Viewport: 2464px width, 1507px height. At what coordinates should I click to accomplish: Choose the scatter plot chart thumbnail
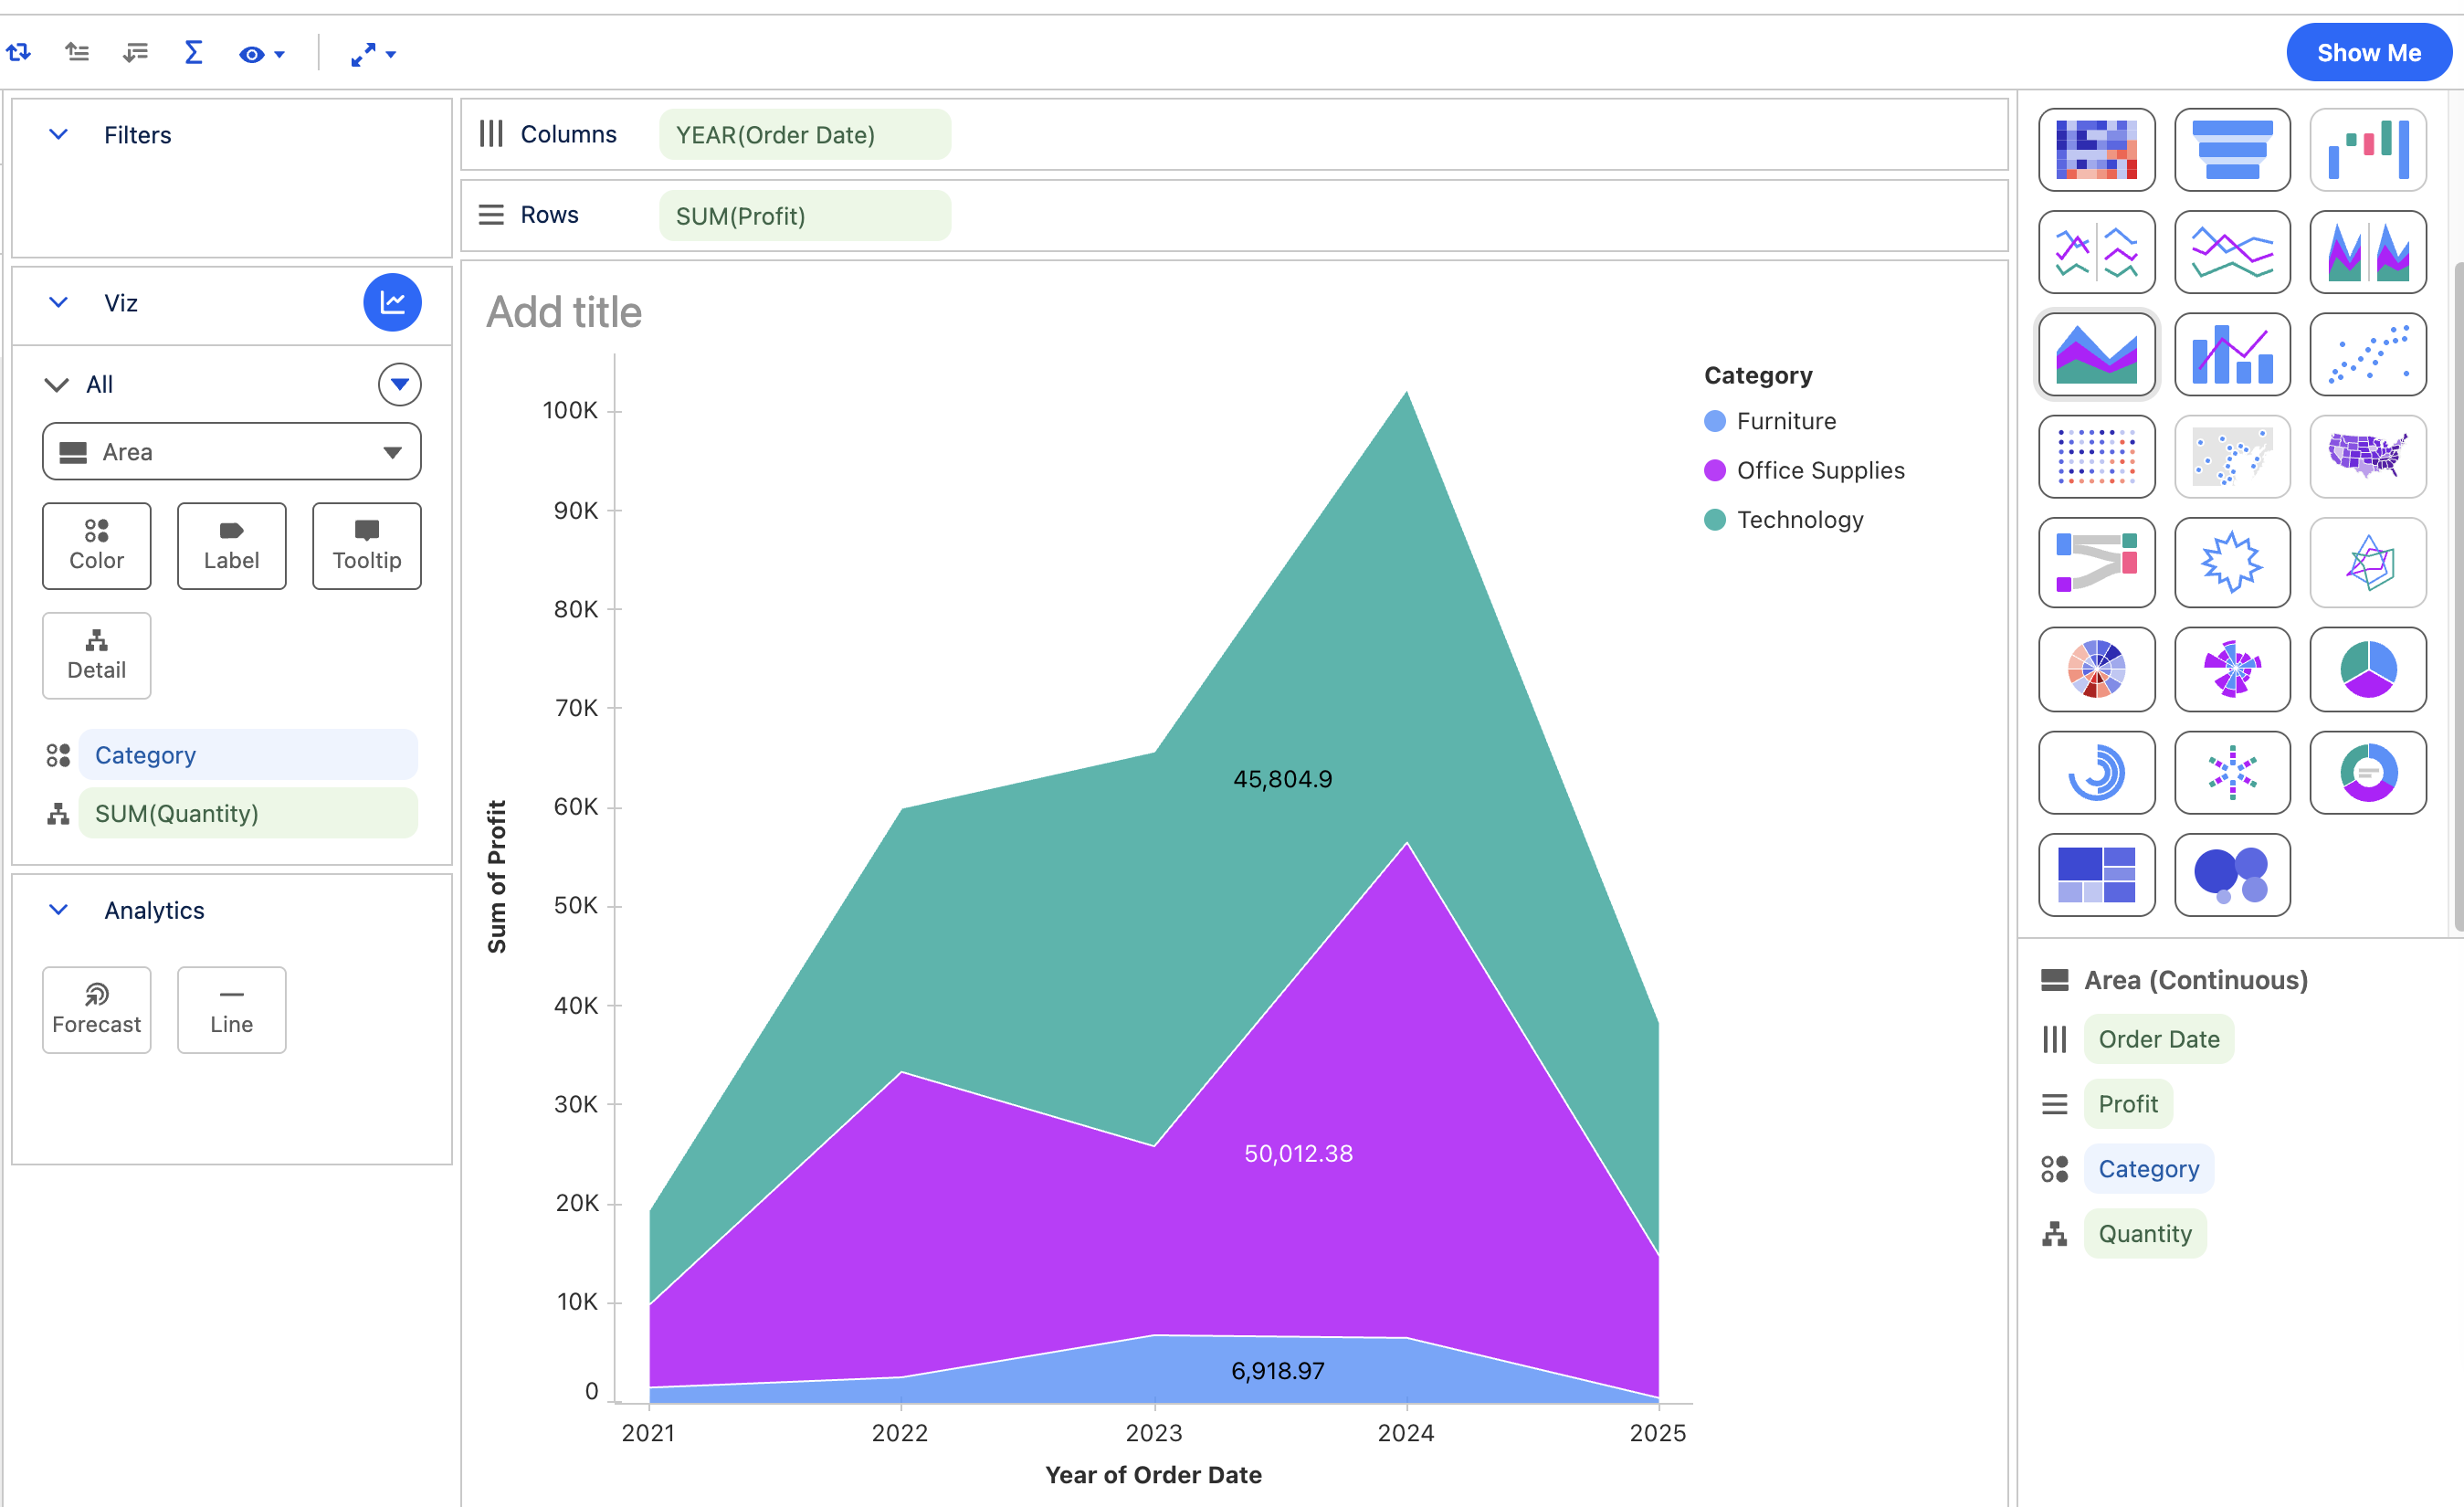pos(2368,355)
